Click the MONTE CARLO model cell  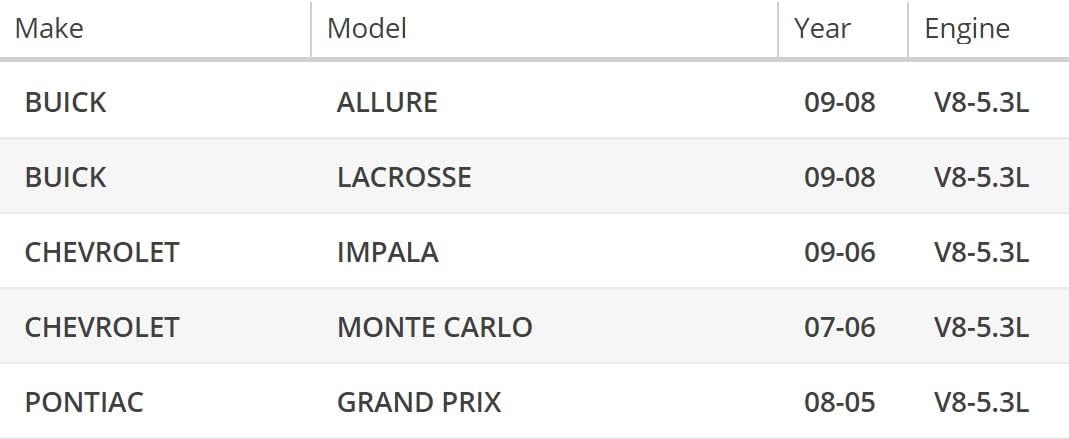tap(434, 327)
